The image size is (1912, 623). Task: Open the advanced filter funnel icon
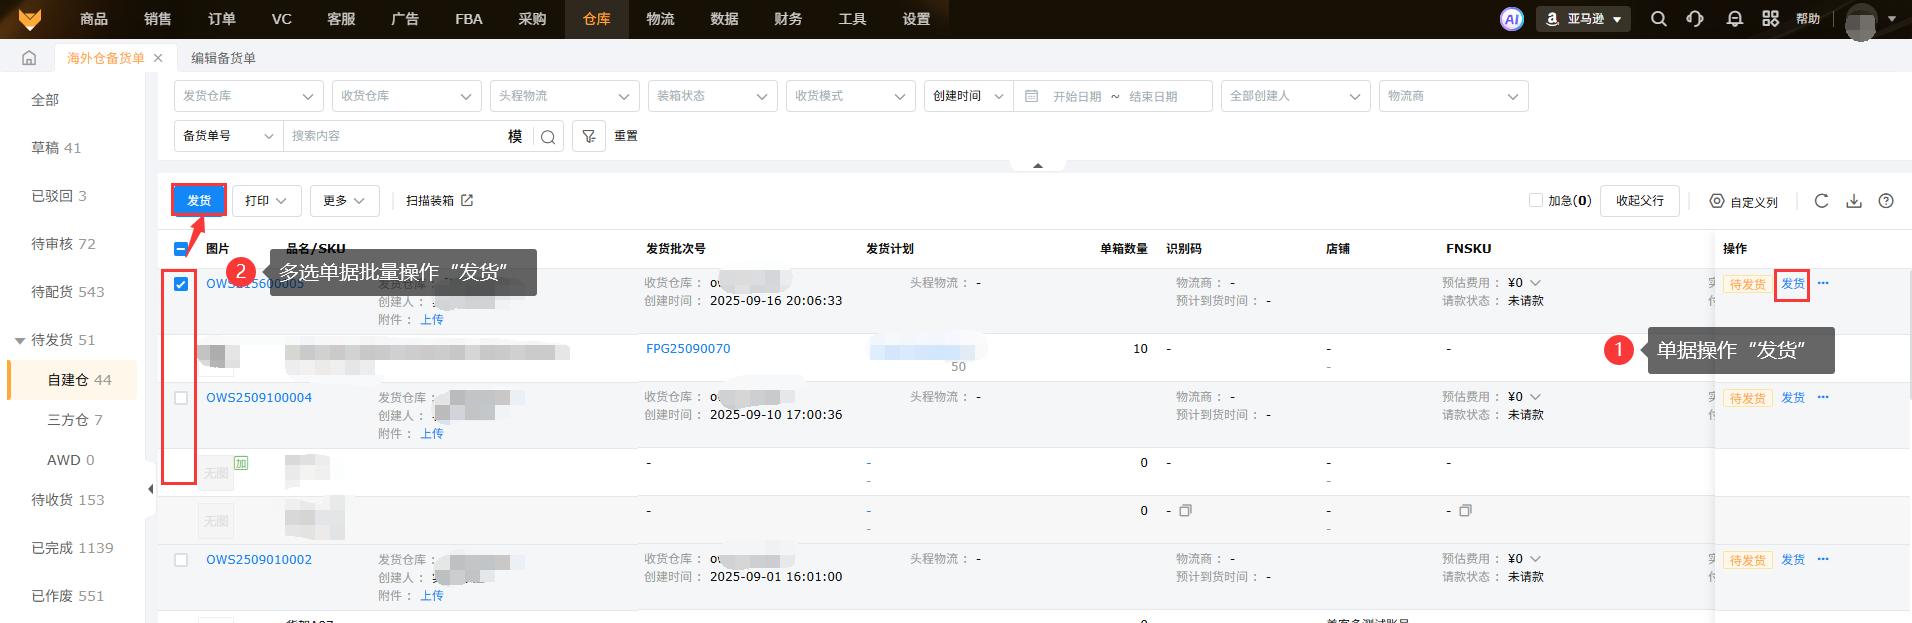point(589,136)
